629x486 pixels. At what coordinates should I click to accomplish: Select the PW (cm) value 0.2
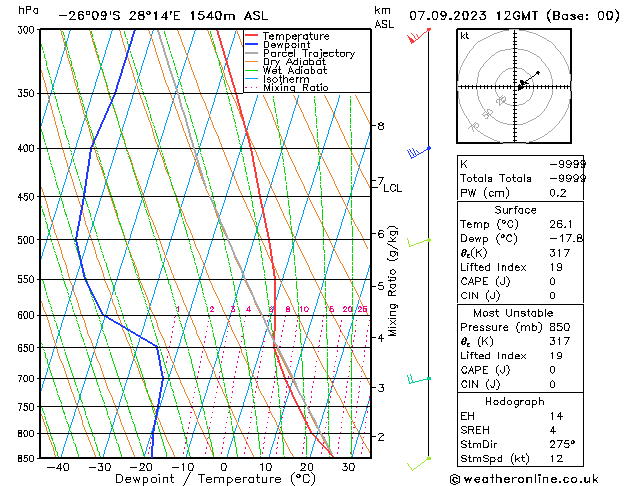[x=558, y=193]
